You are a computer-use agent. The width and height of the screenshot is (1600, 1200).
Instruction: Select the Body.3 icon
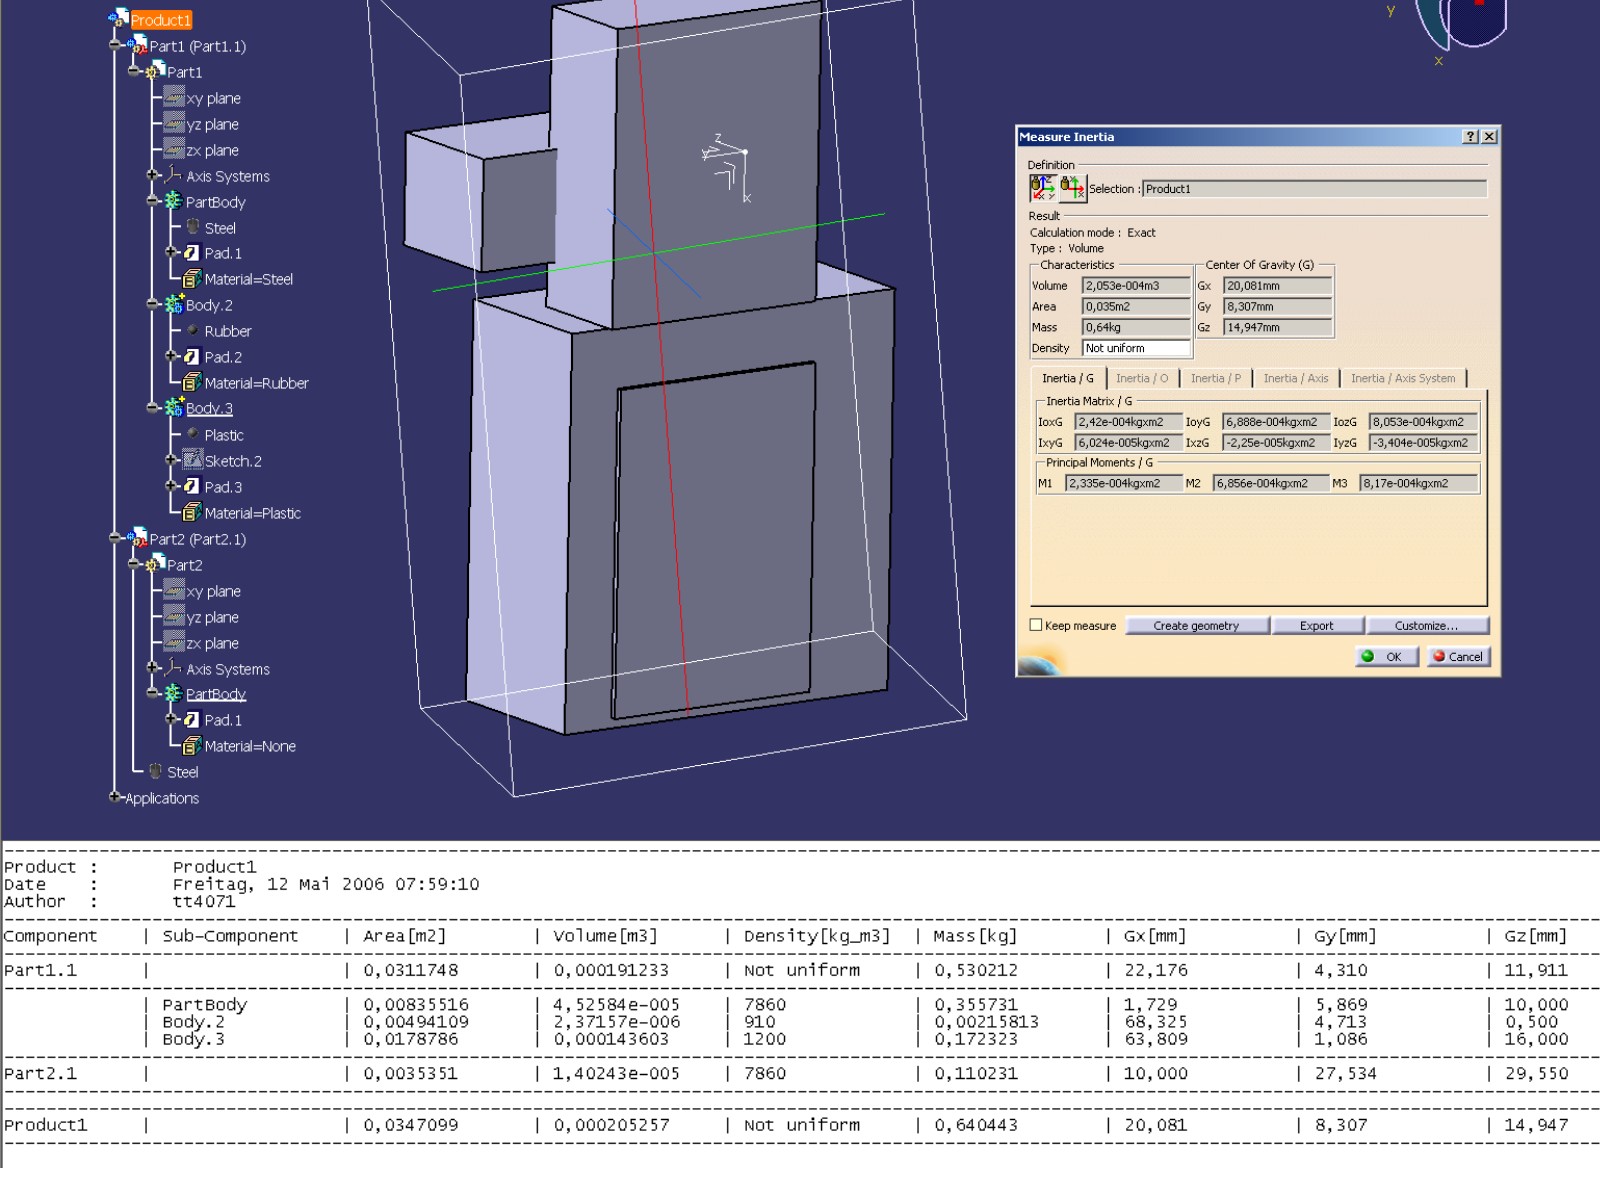coord(174,408)
